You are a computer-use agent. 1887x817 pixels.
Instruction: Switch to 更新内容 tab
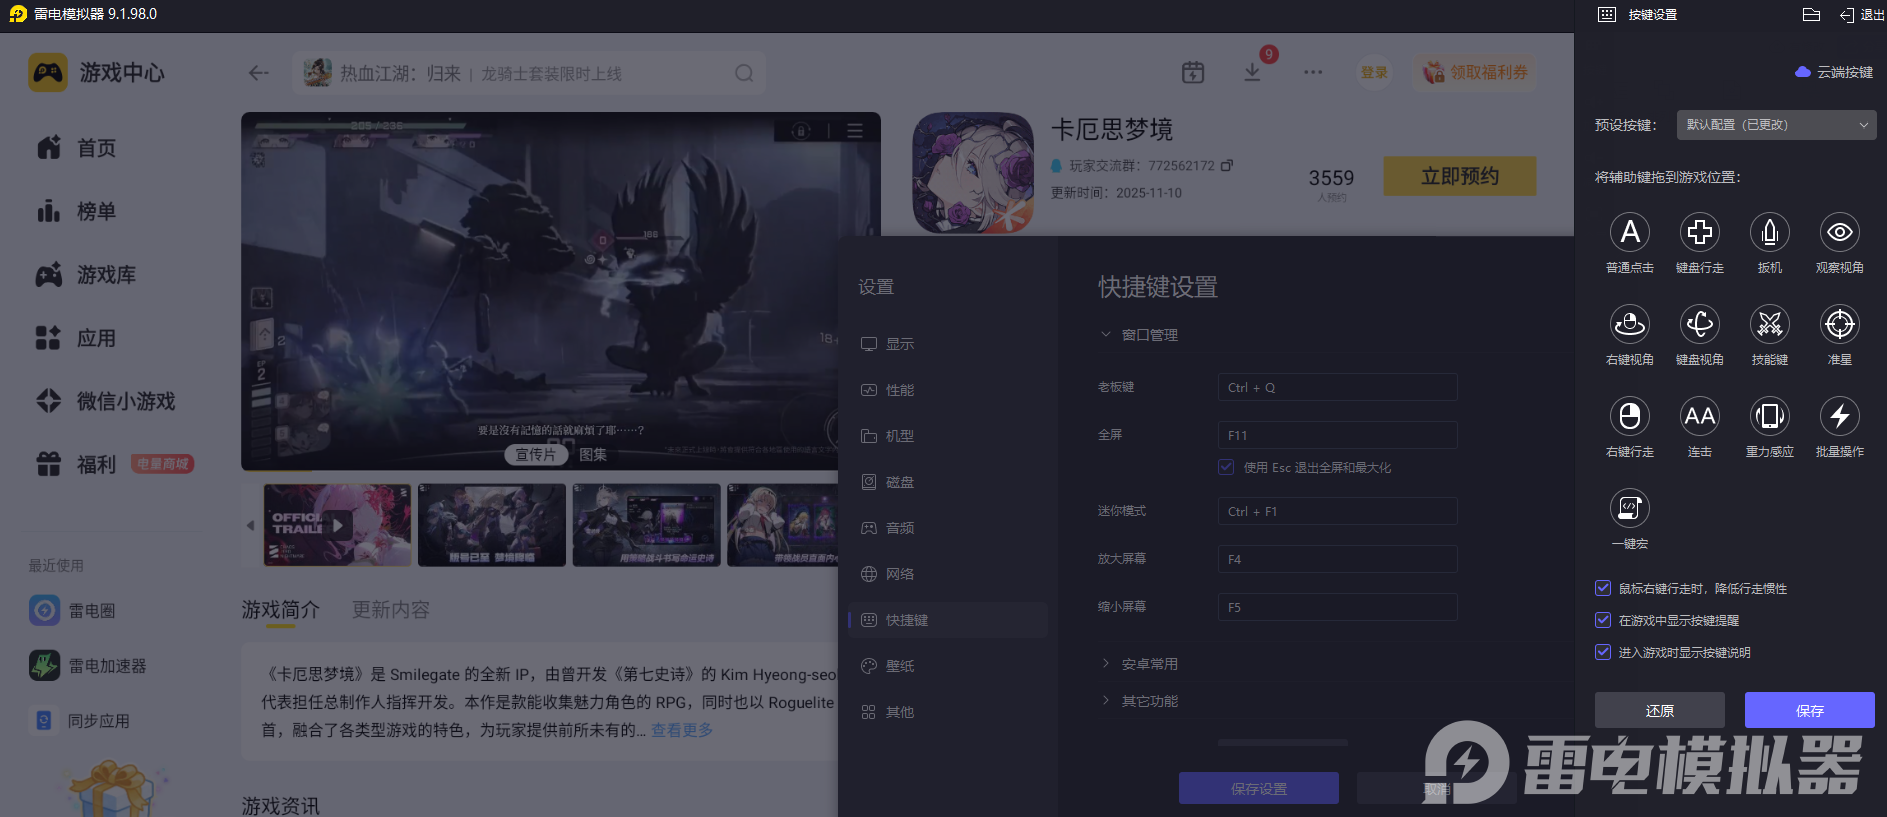391,610
